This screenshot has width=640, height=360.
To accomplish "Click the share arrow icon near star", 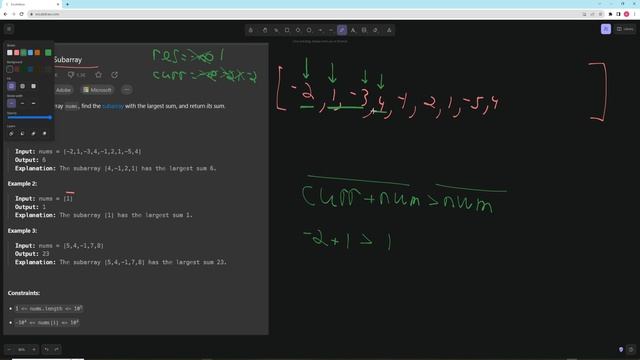I will 115,75.
